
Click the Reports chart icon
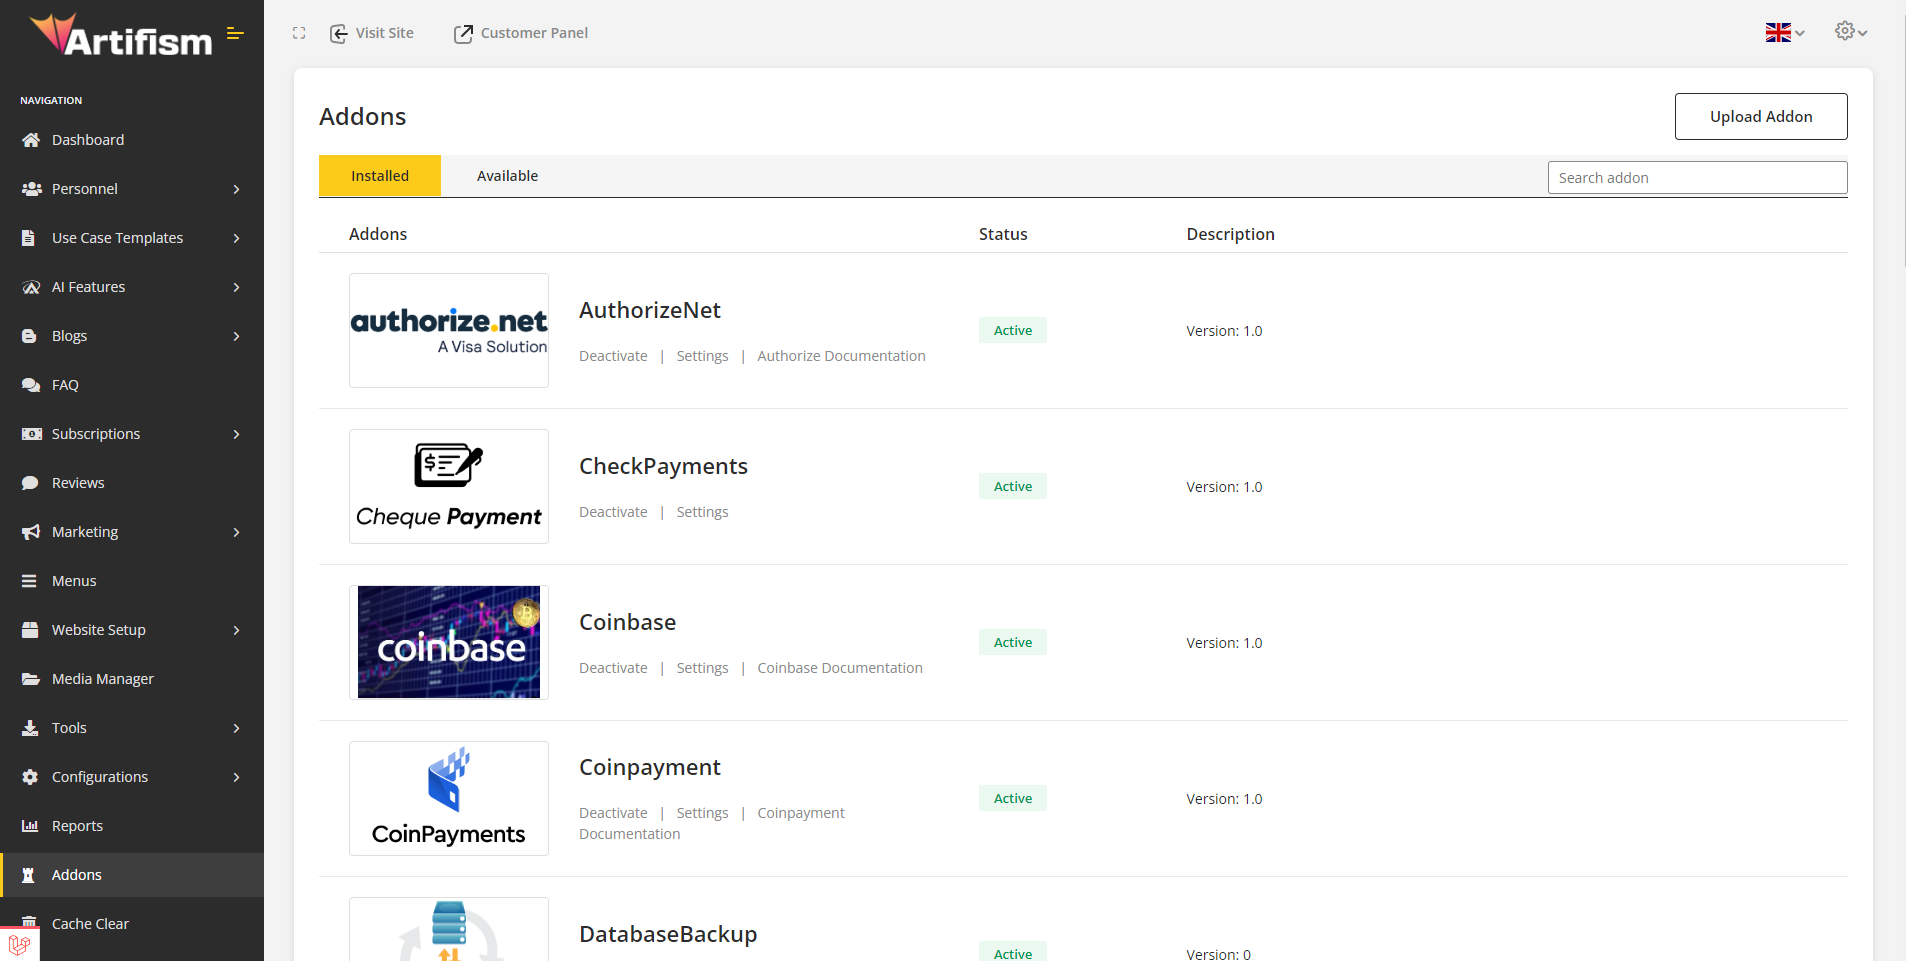(30, 826)
